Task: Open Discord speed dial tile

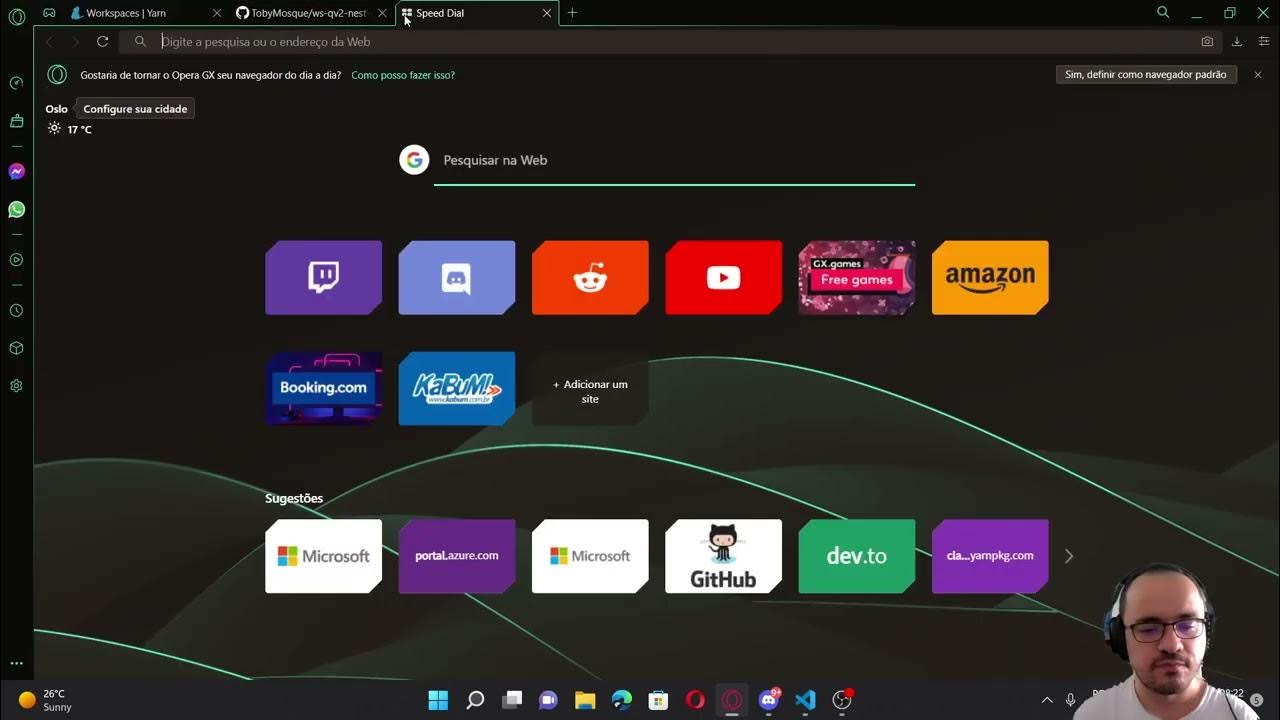Action: (457, 277)
